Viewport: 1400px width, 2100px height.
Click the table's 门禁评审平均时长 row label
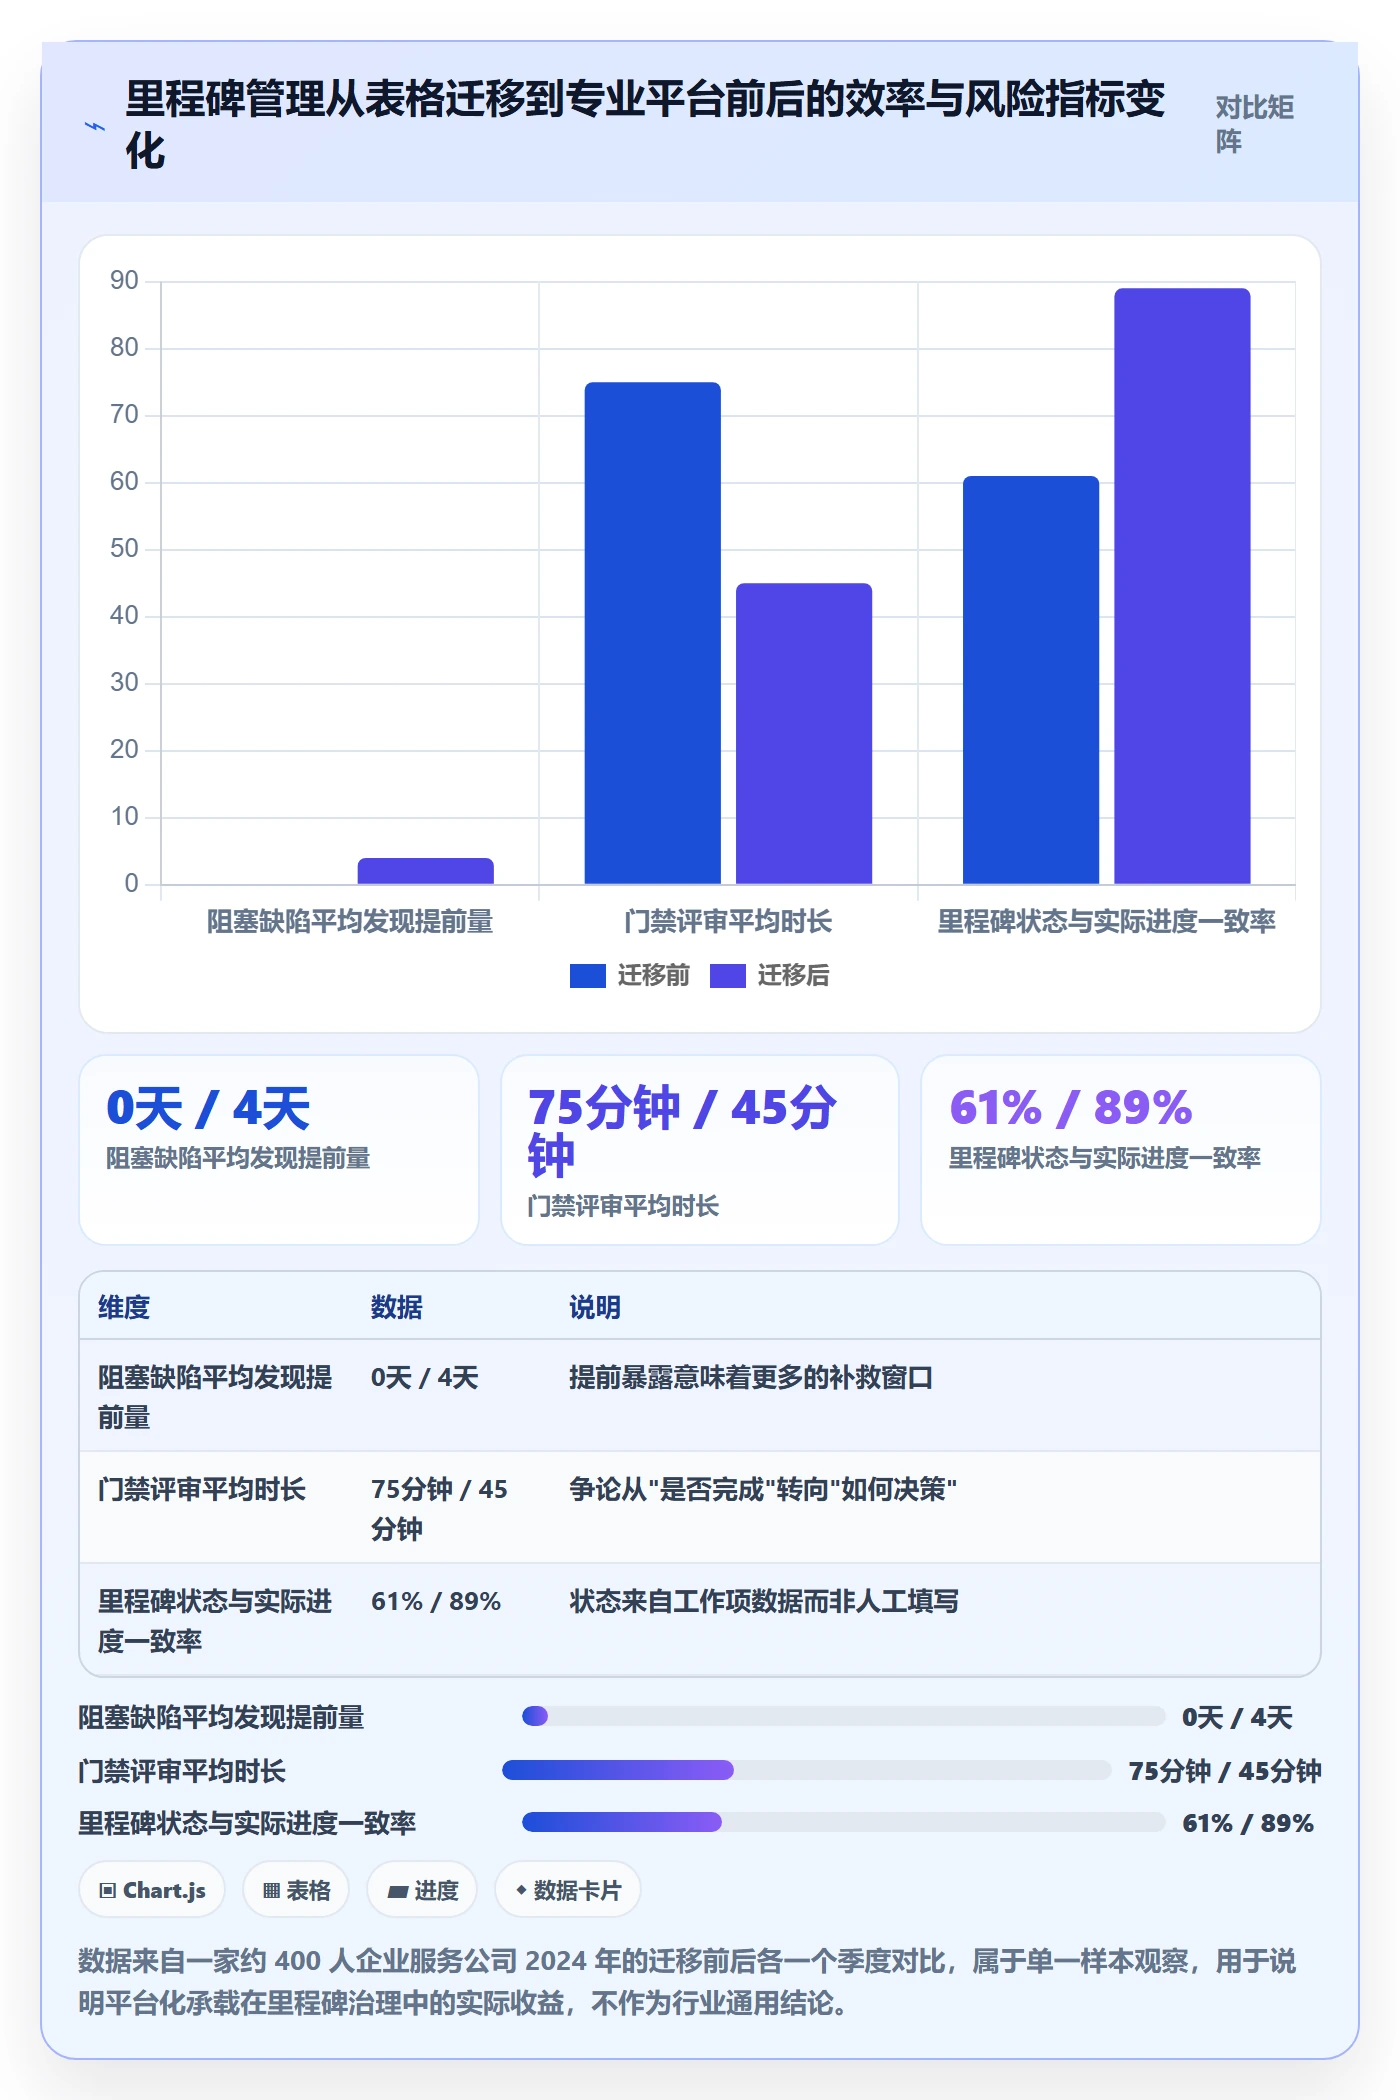click(x=202, y=1490)
